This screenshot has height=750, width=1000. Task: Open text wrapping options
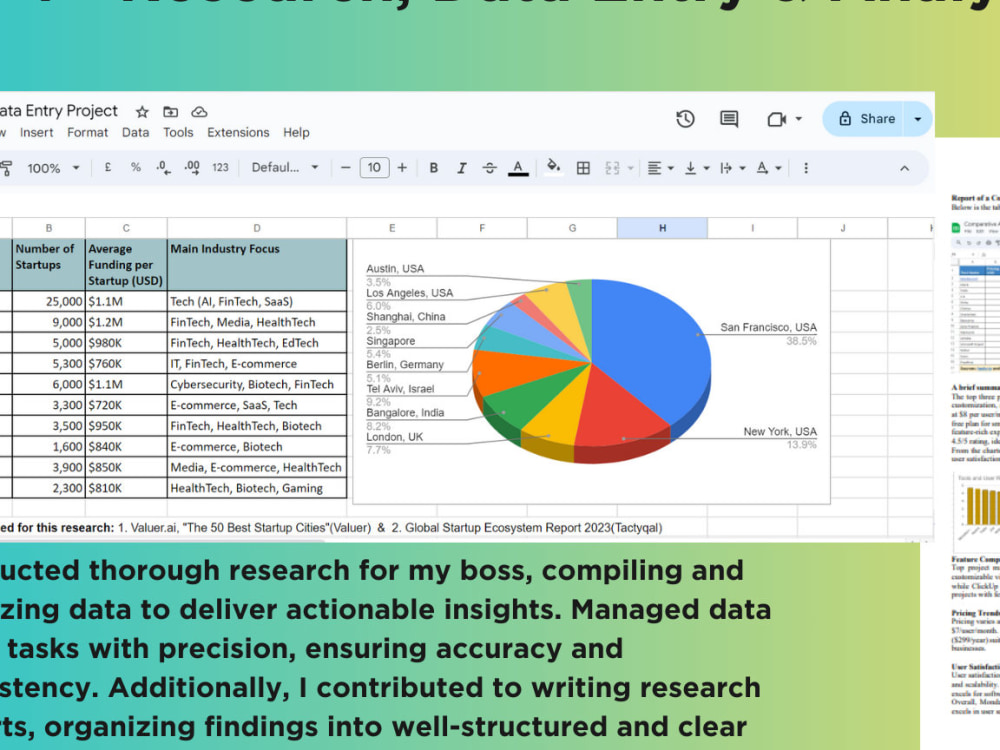(732, 168)
